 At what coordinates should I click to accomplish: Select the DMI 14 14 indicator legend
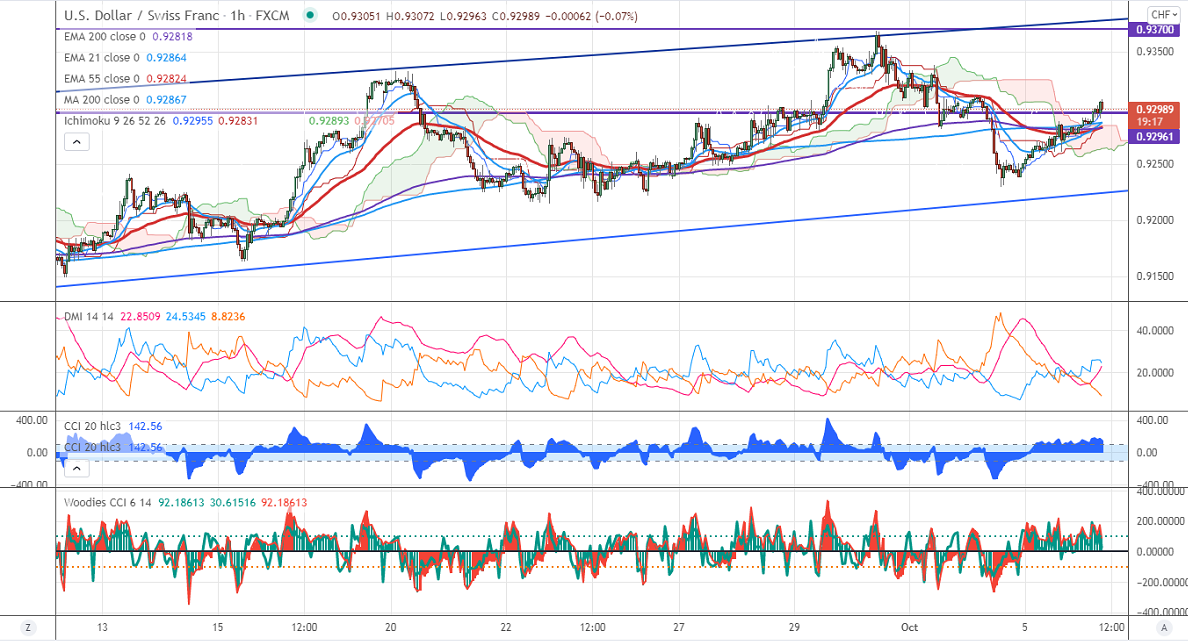[x=89, y=317]
